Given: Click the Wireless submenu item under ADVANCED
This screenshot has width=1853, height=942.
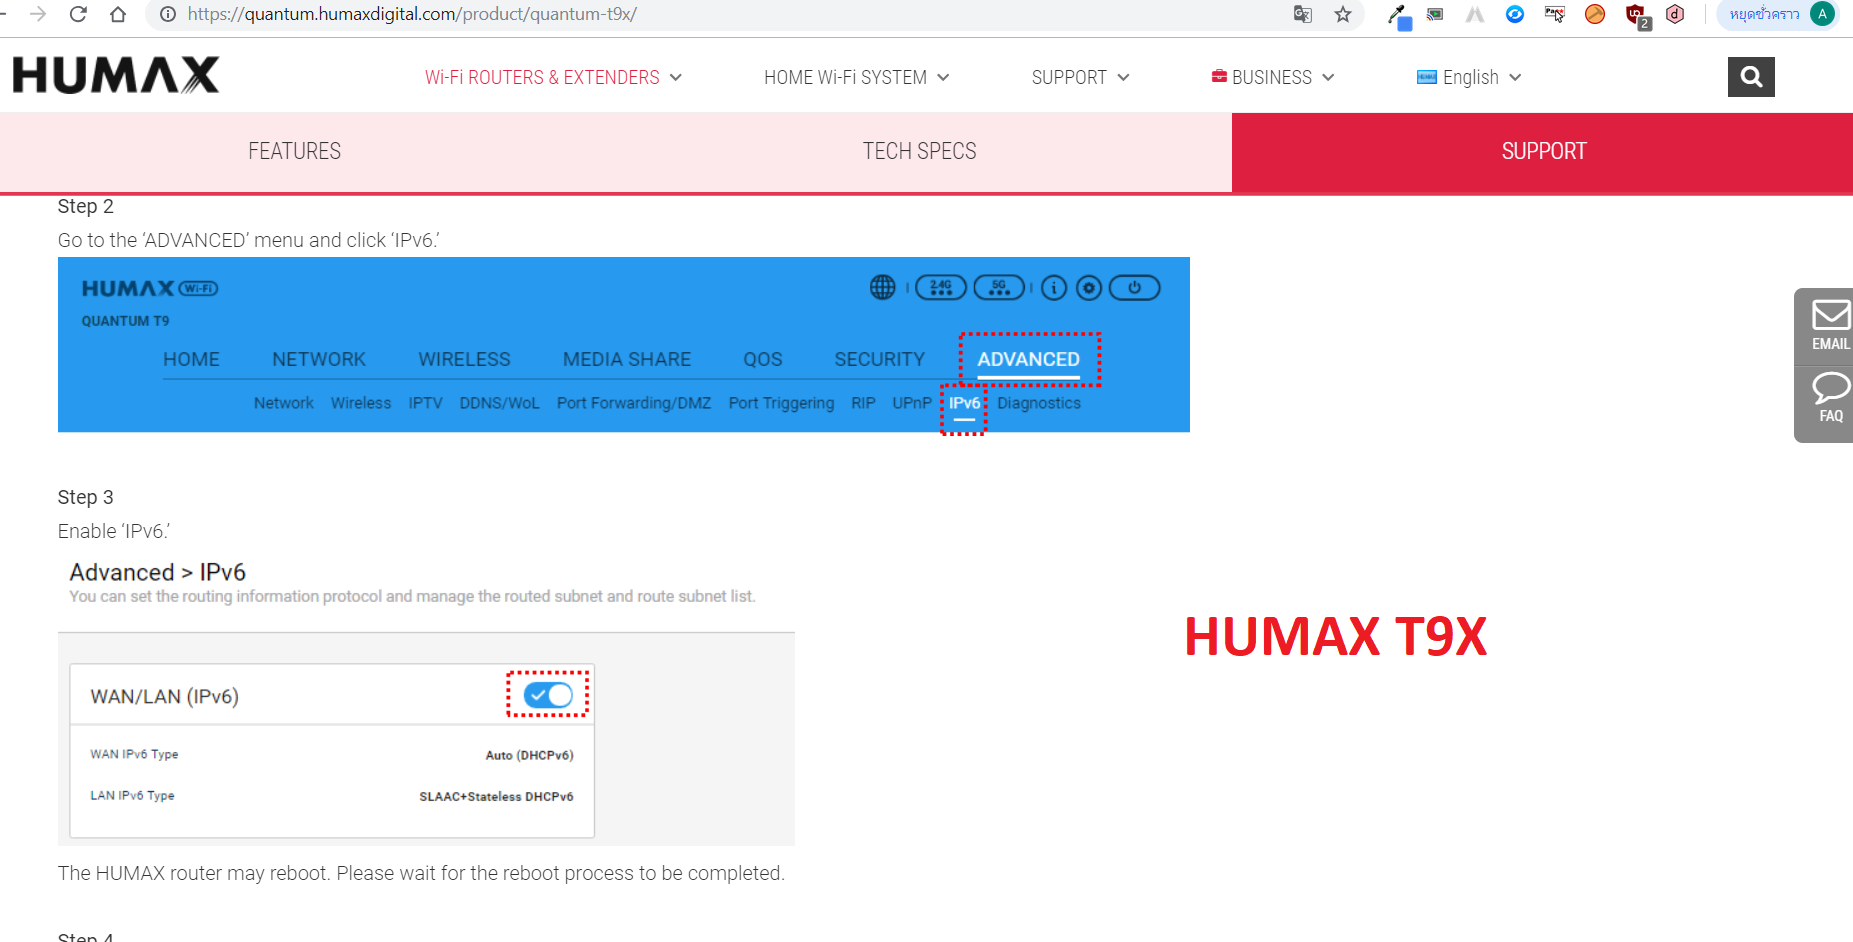Looking at the screenshot, I should point(361,403).
